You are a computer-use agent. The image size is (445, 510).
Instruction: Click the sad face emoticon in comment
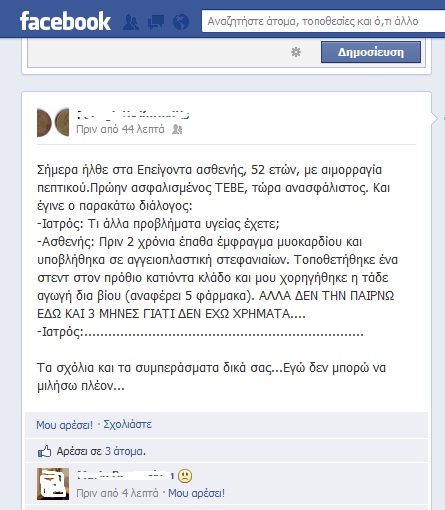[x=185, y=476]
